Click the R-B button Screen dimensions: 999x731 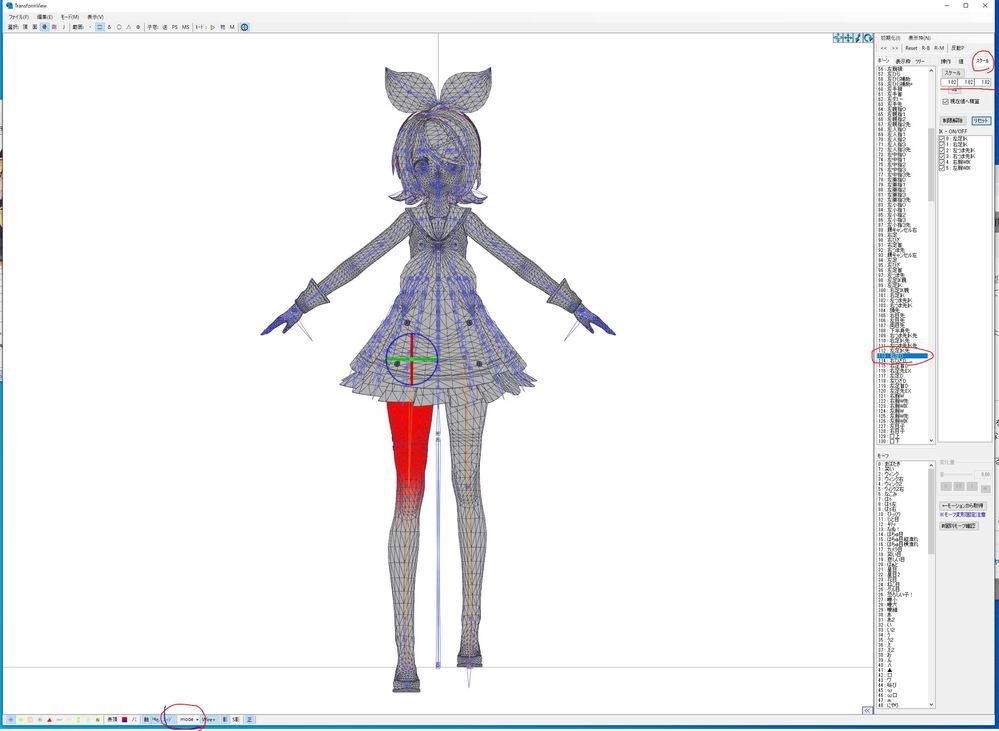(x=926, y=48)
